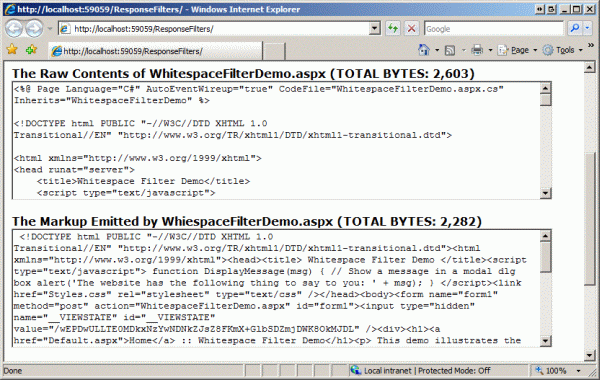The width and height of the screenshot is (600, 380).
Task: Open the Tools menu
Action: (x=562, y=50)
